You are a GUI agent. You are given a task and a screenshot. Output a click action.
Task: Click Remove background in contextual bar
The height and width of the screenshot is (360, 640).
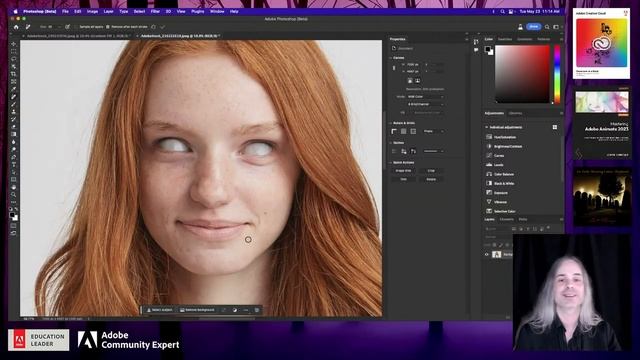[x=197, y=310]
